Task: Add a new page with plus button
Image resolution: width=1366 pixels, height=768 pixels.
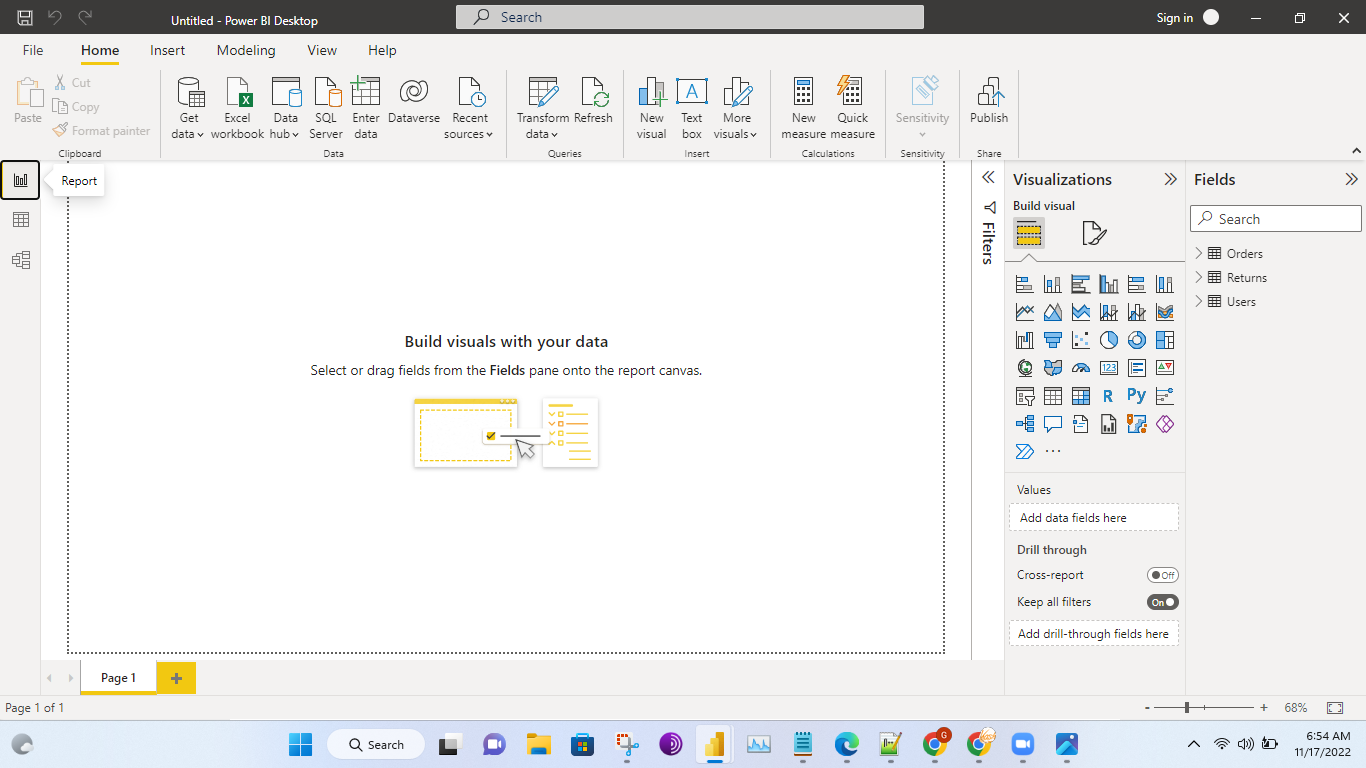Action: coord(176,678)
